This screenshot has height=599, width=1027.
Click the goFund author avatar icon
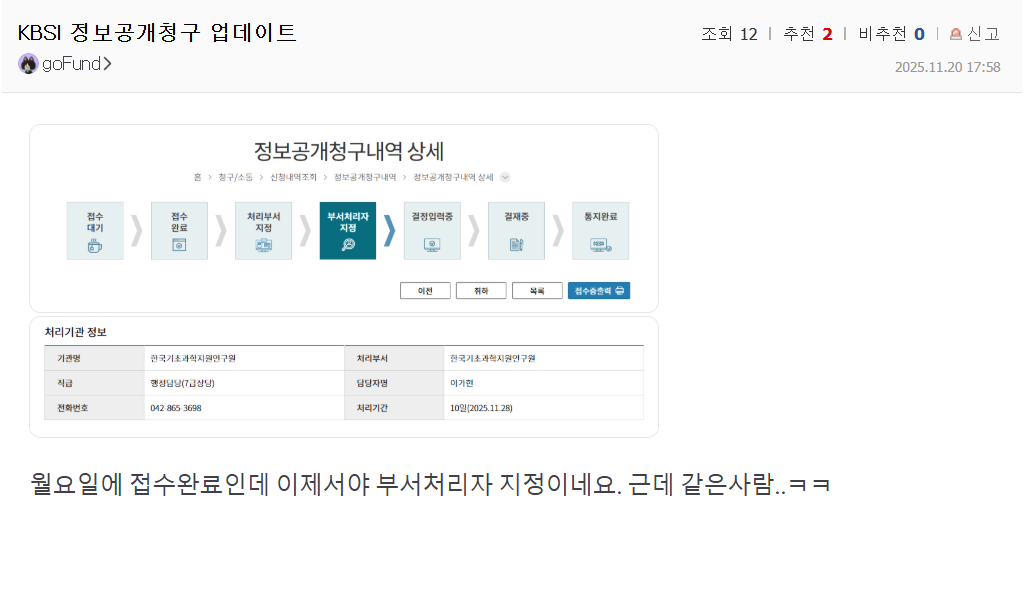28,64
